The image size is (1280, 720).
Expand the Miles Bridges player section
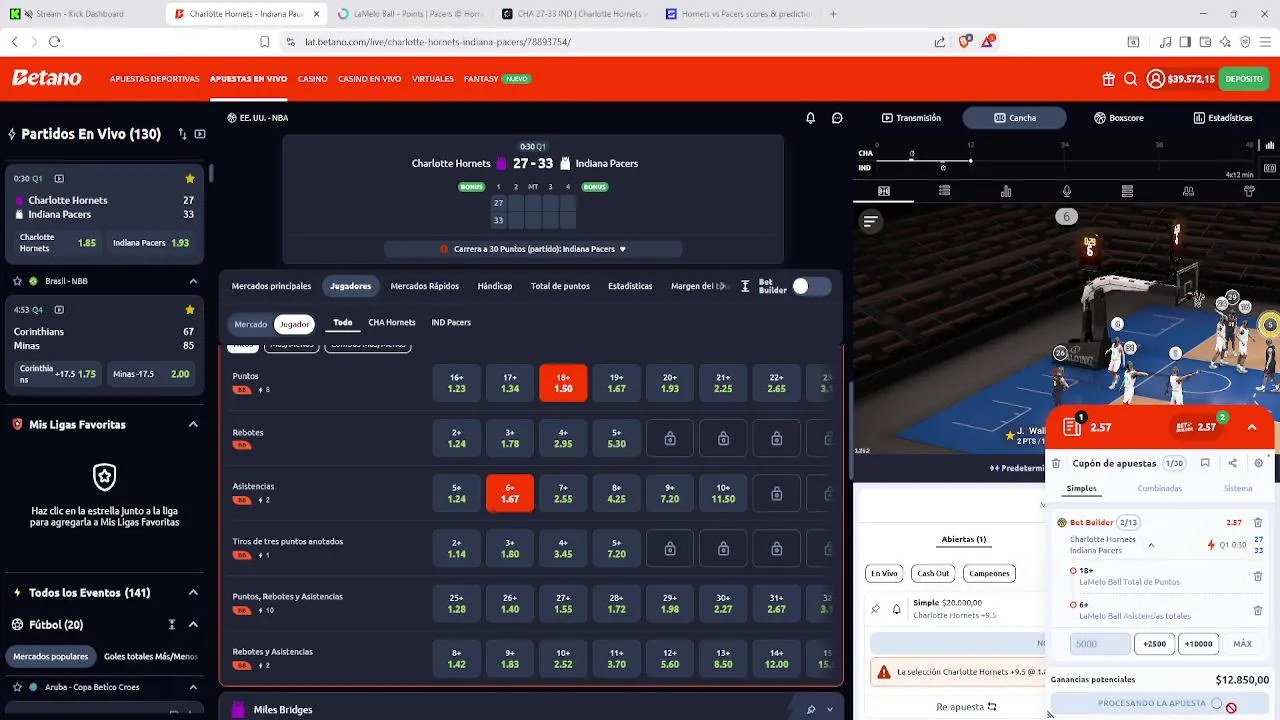[x=830, y=710]
